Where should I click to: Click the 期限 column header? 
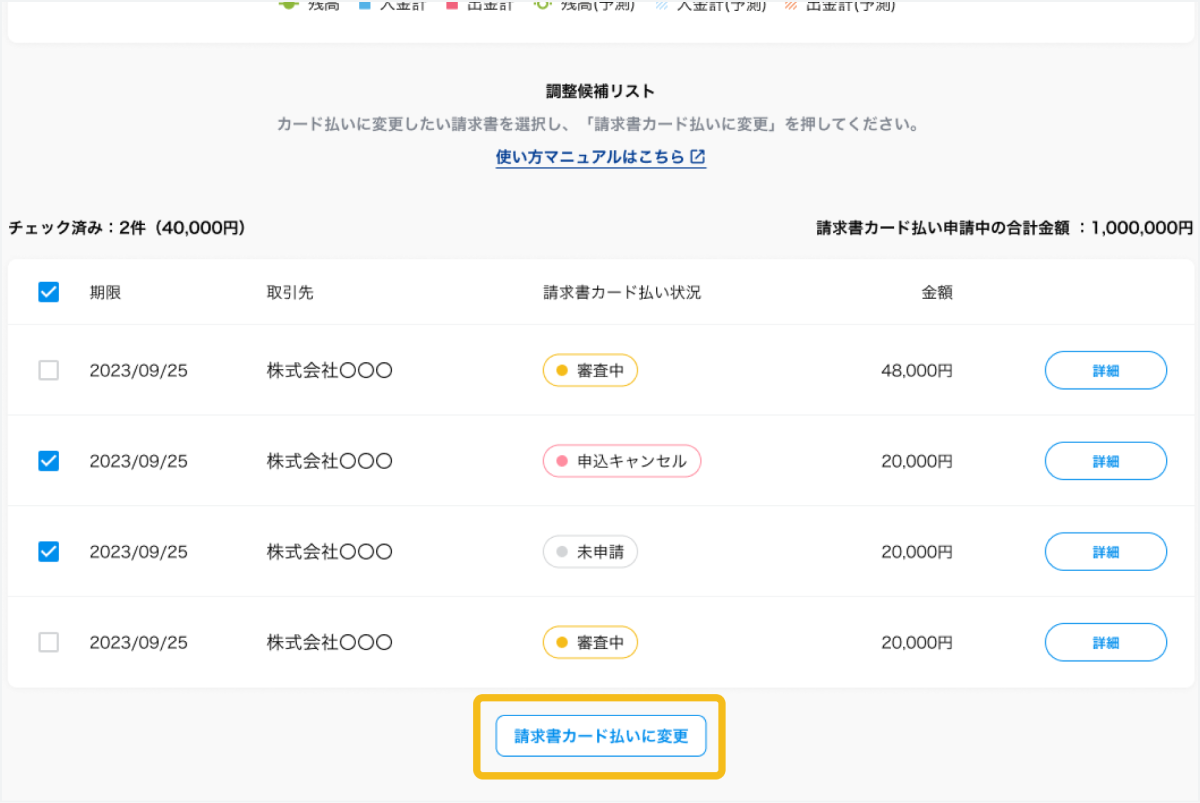point(105,293)
